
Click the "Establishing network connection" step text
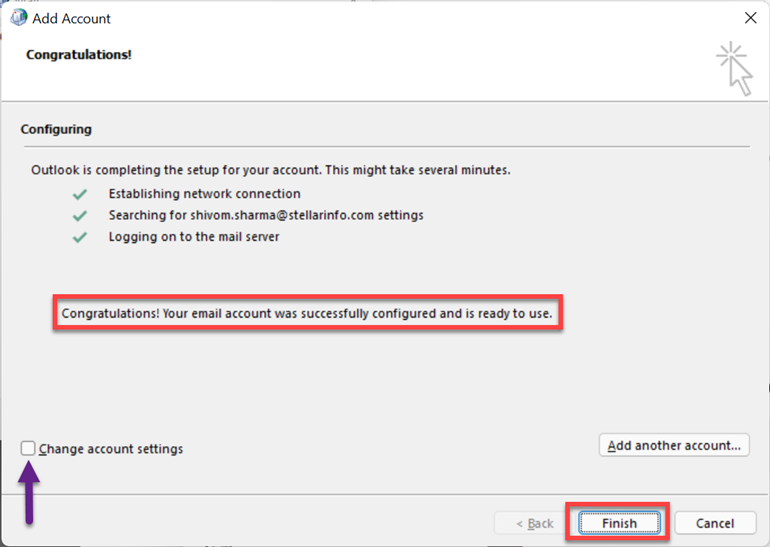tap(204, 194)
